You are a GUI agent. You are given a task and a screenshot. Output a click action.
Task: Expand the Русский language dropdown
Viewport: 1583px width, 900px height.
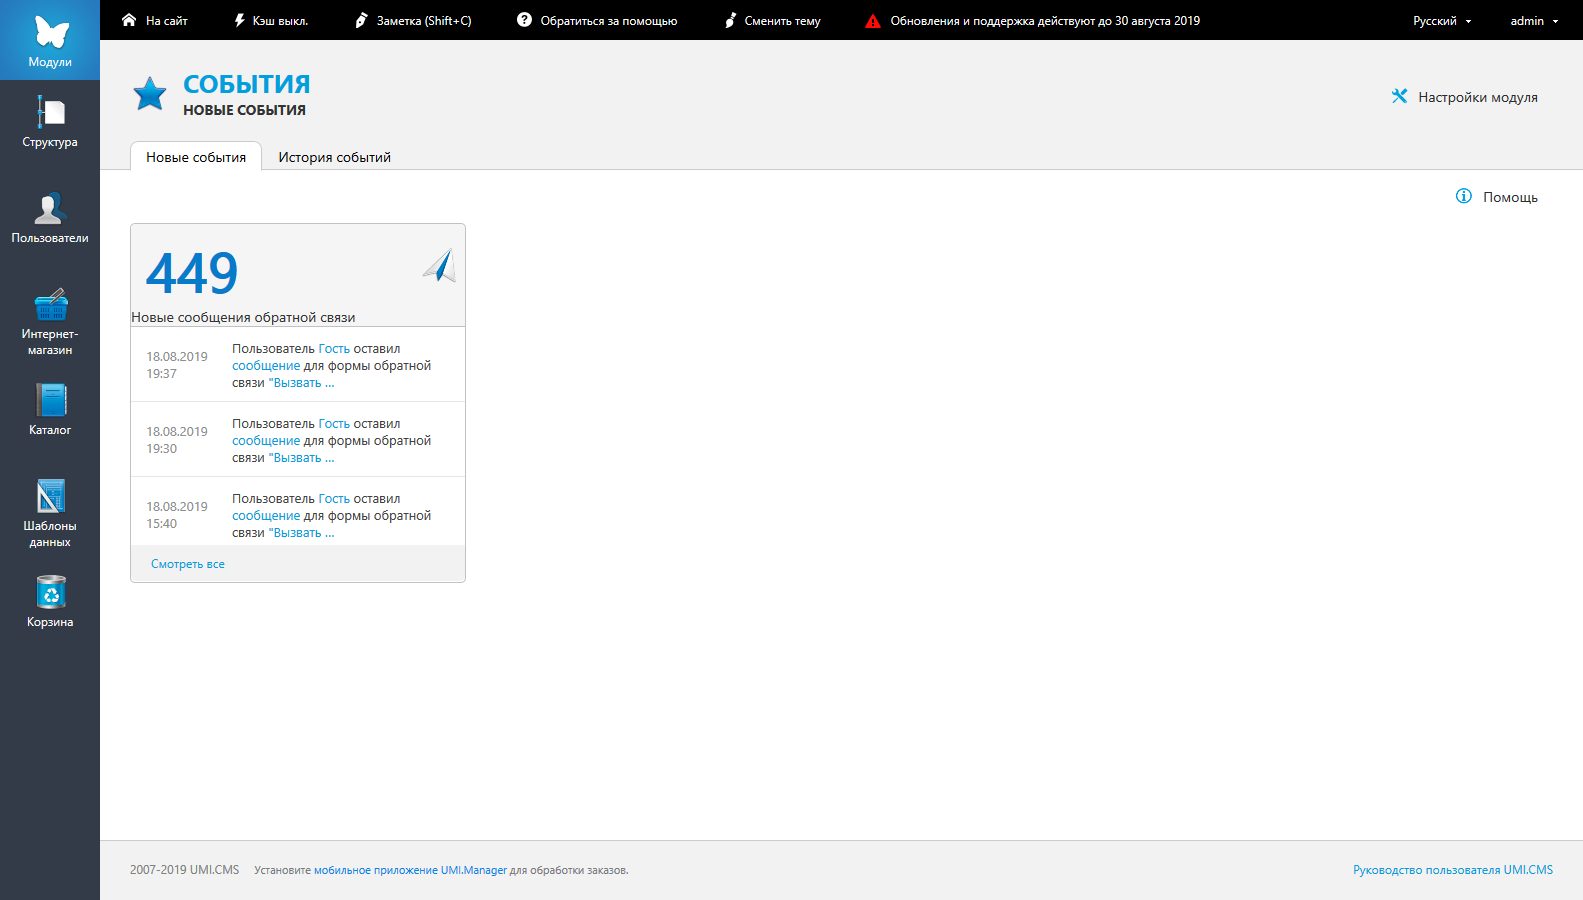pyautogui.click(x=1441, y=21)
